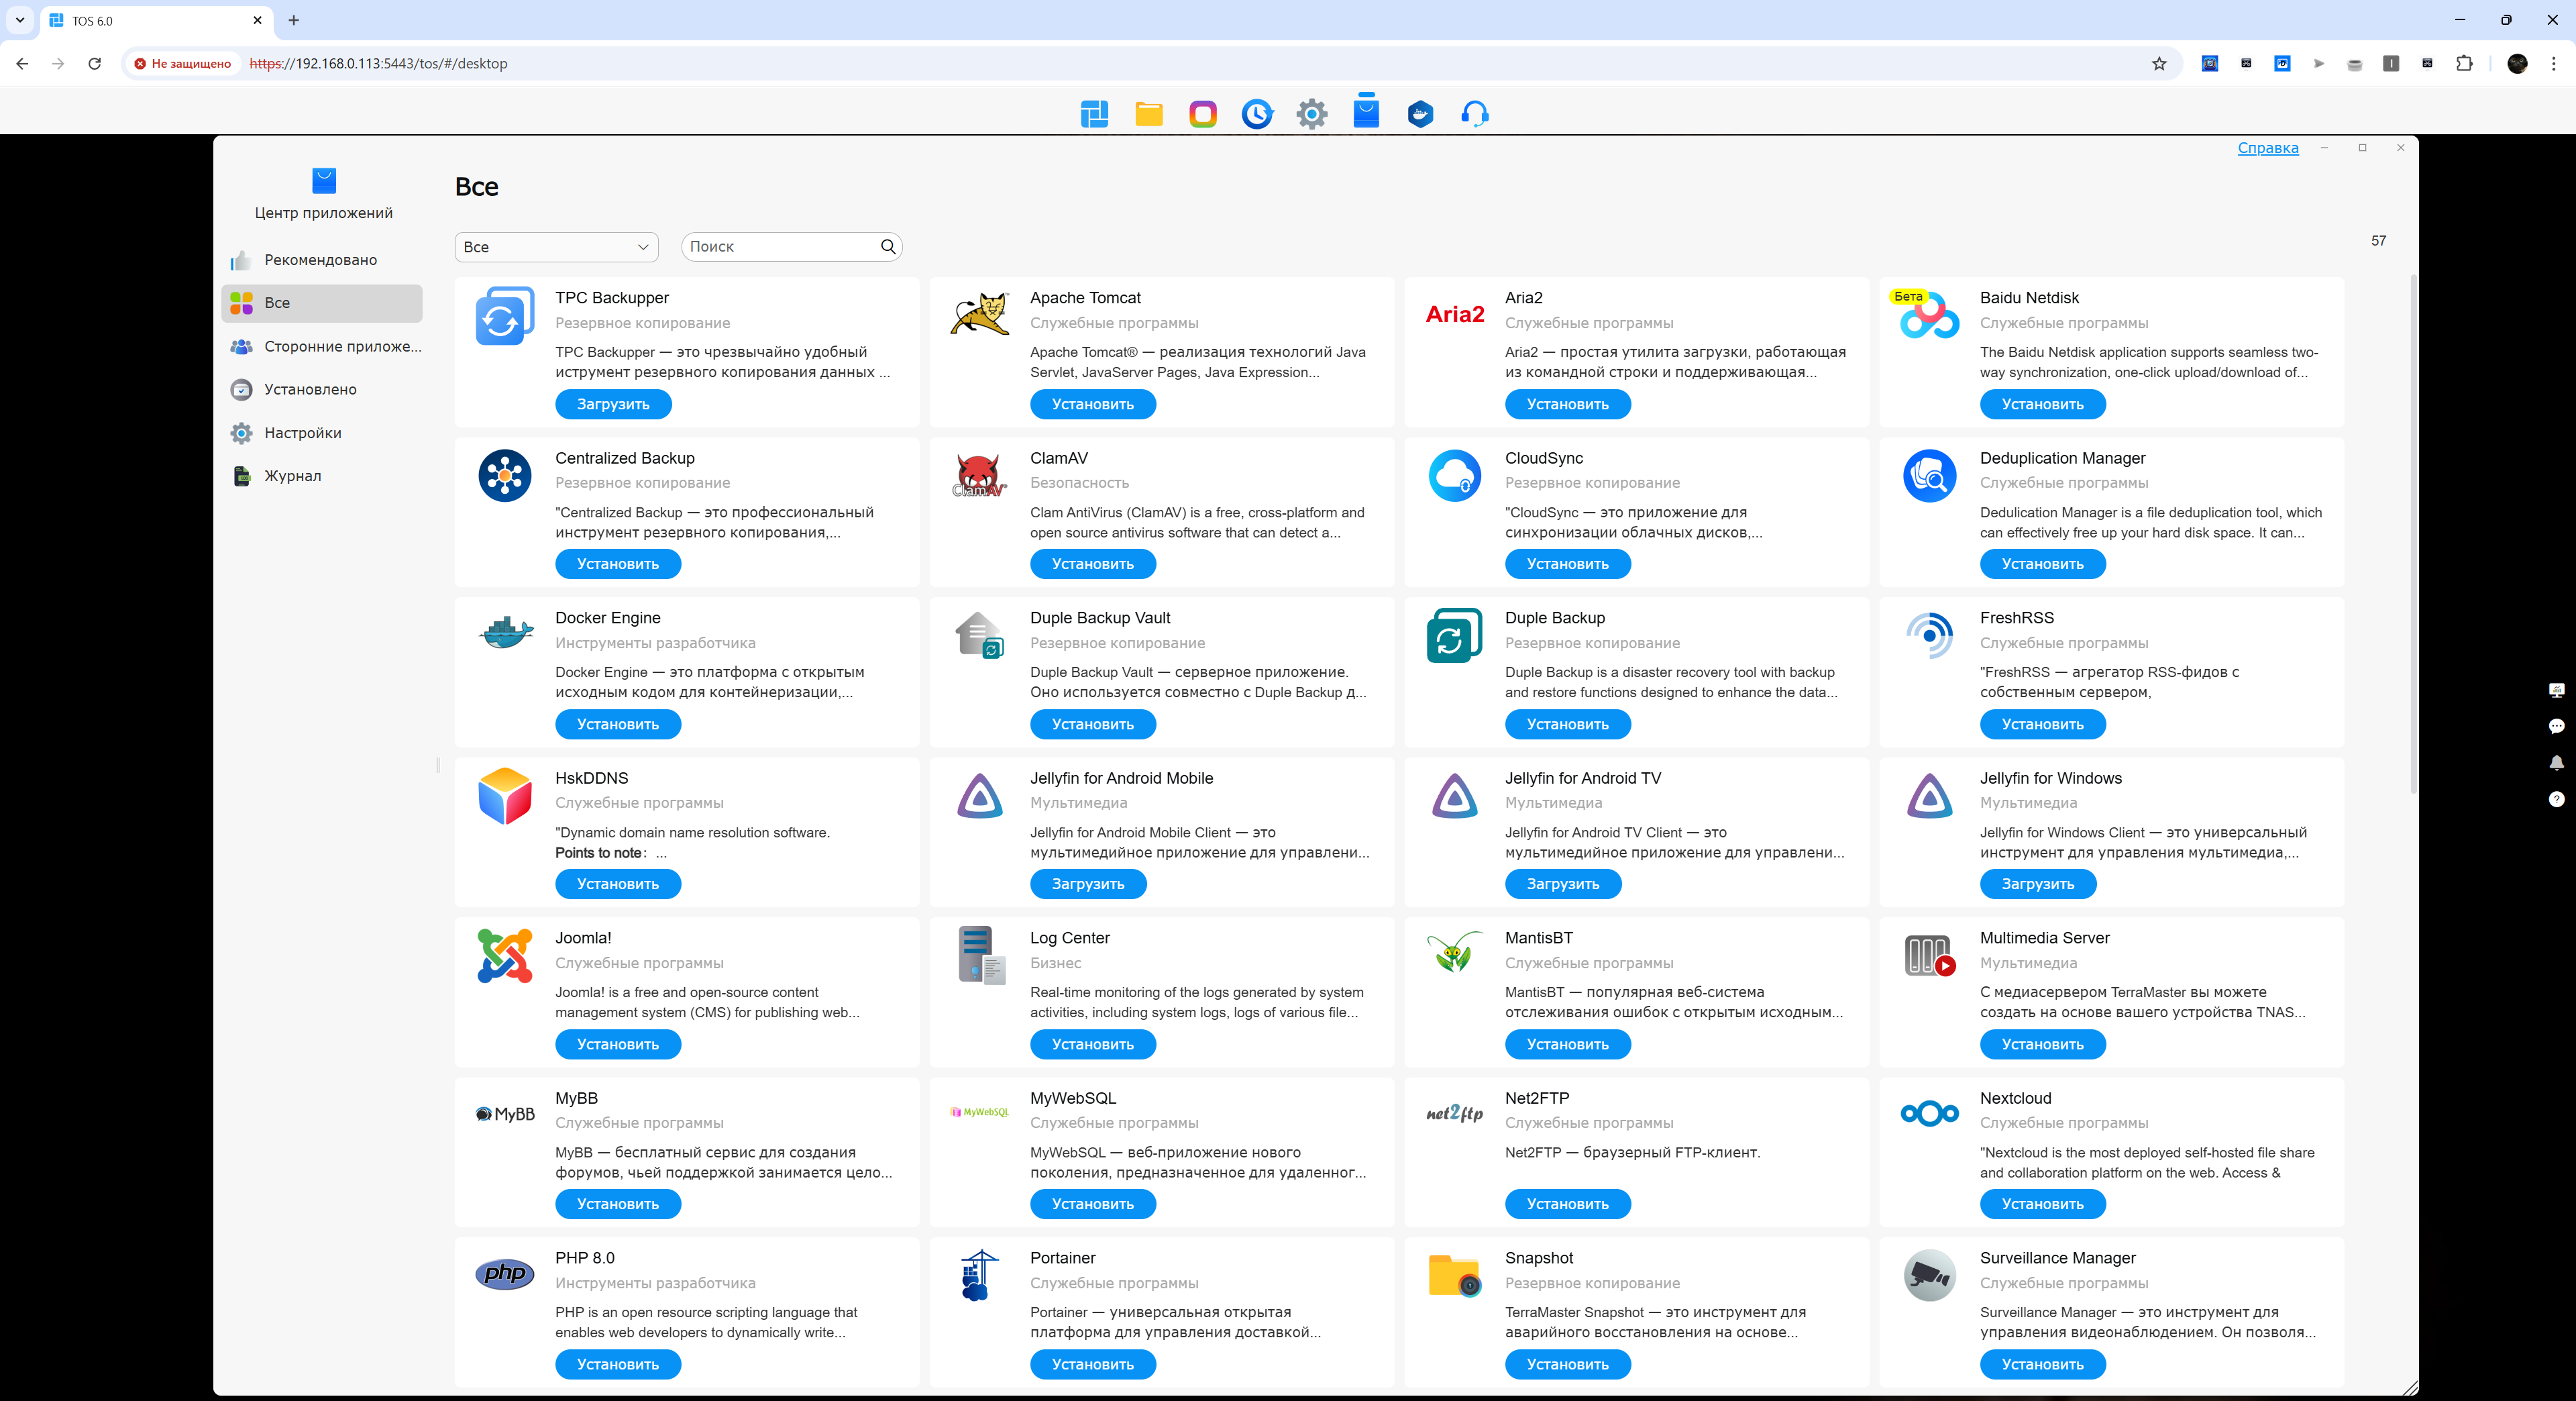The height and width of the screenshot is (1401, 2576).
Task: Open 'Установлено' section in sidebar
Action: coord(310,390)
